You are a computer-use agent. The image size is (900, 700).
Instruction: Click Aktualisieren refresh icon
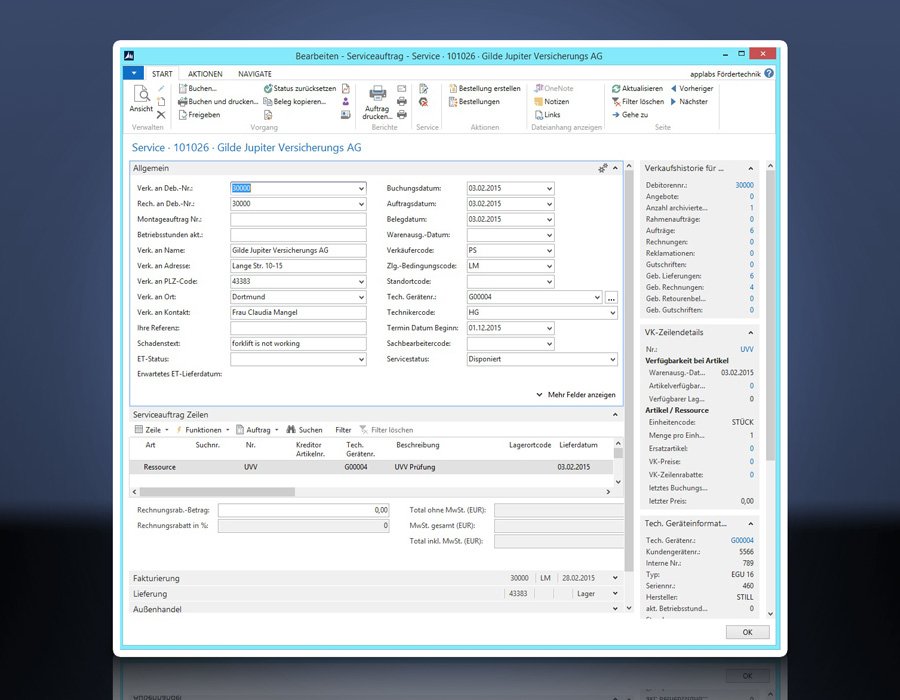[616, 88]
